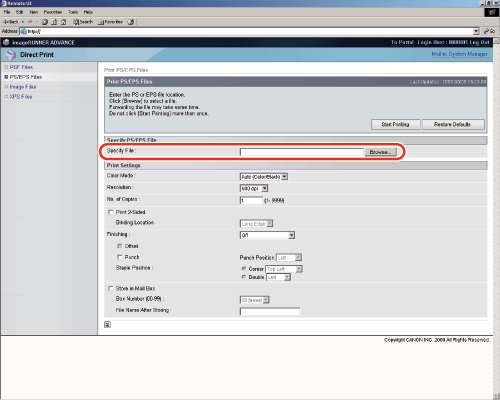Select PDF Files in the sidebar
This screenshot has width=500, height=400.
click(21, 67)
